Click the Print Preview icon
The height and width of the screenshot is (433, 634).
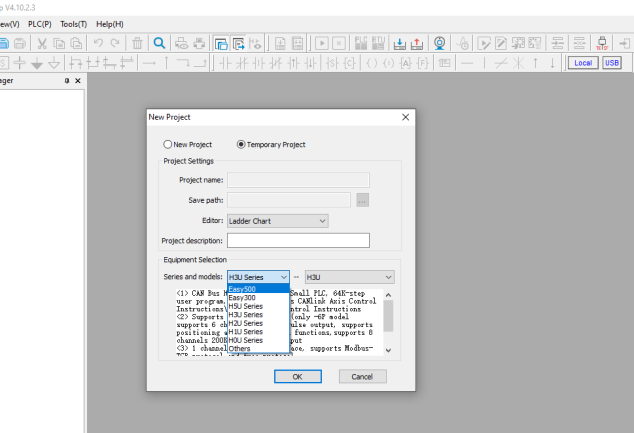click(x=181, y=43)
